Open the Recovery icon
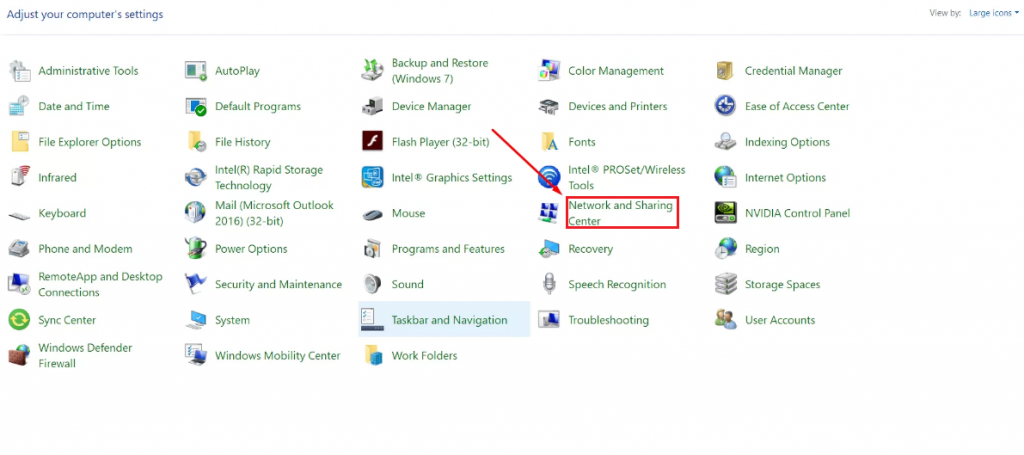The width and height of the screenshot is (1024, 455). pyautogui.click(x=549, y=249)
